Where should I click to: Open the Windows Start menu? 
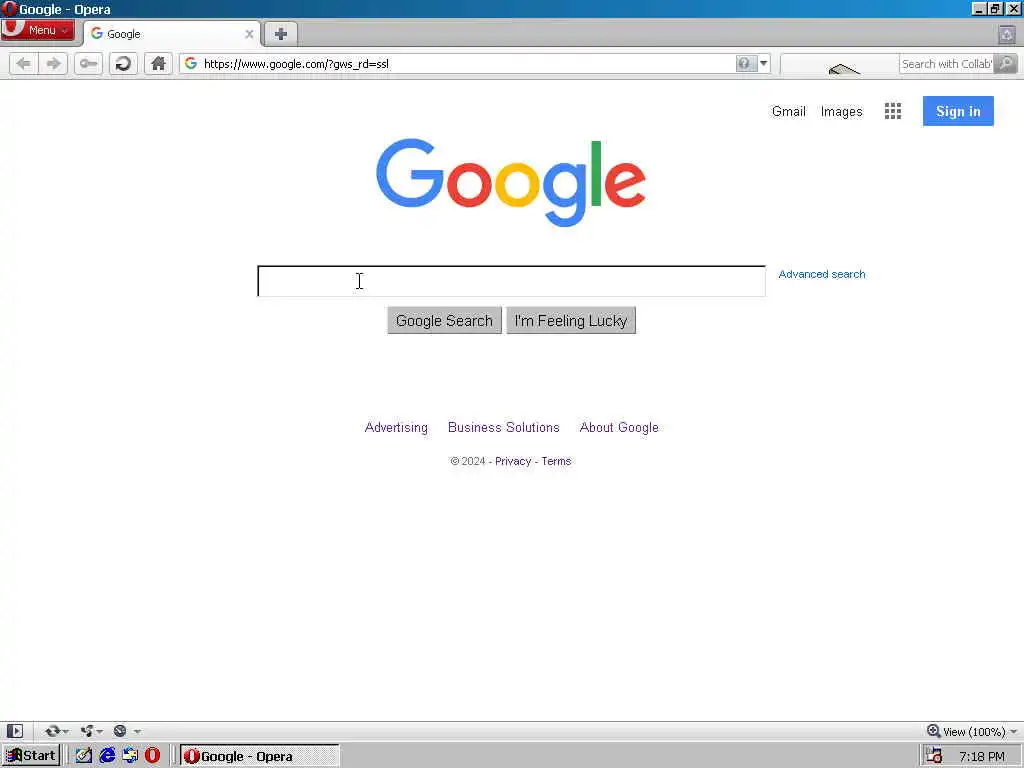(x=31, y=756)
